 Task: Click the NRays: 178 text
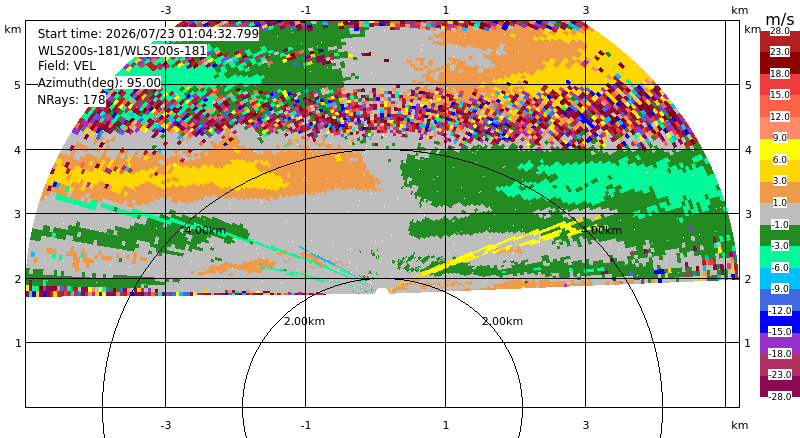point(71,100)
